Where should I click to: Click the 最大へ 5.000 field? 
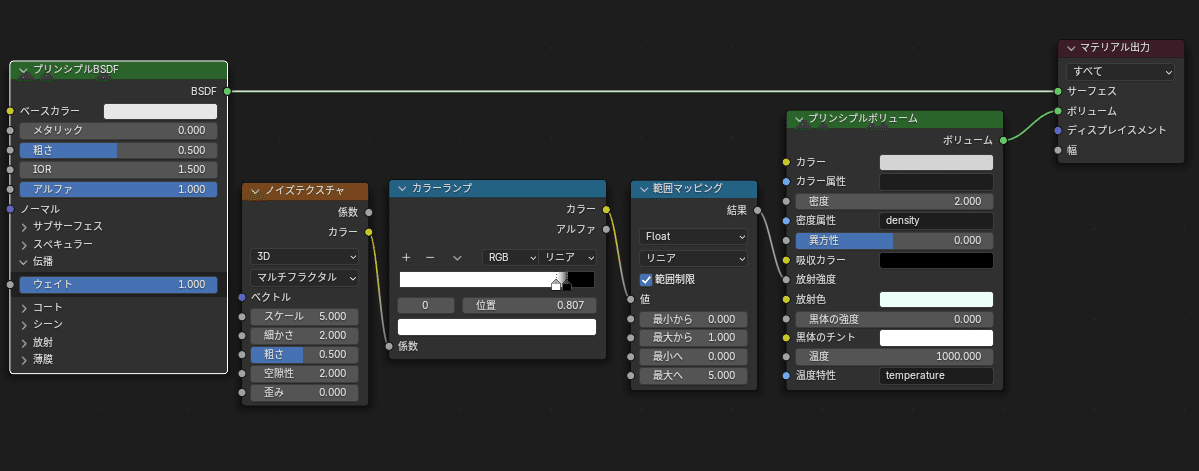point(693,376)
